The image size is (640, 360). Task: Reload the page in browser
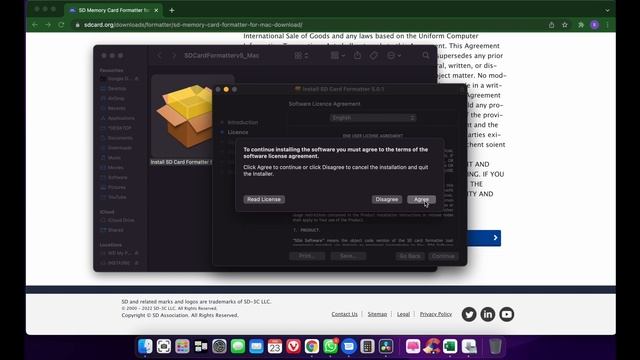pos(61,25)
